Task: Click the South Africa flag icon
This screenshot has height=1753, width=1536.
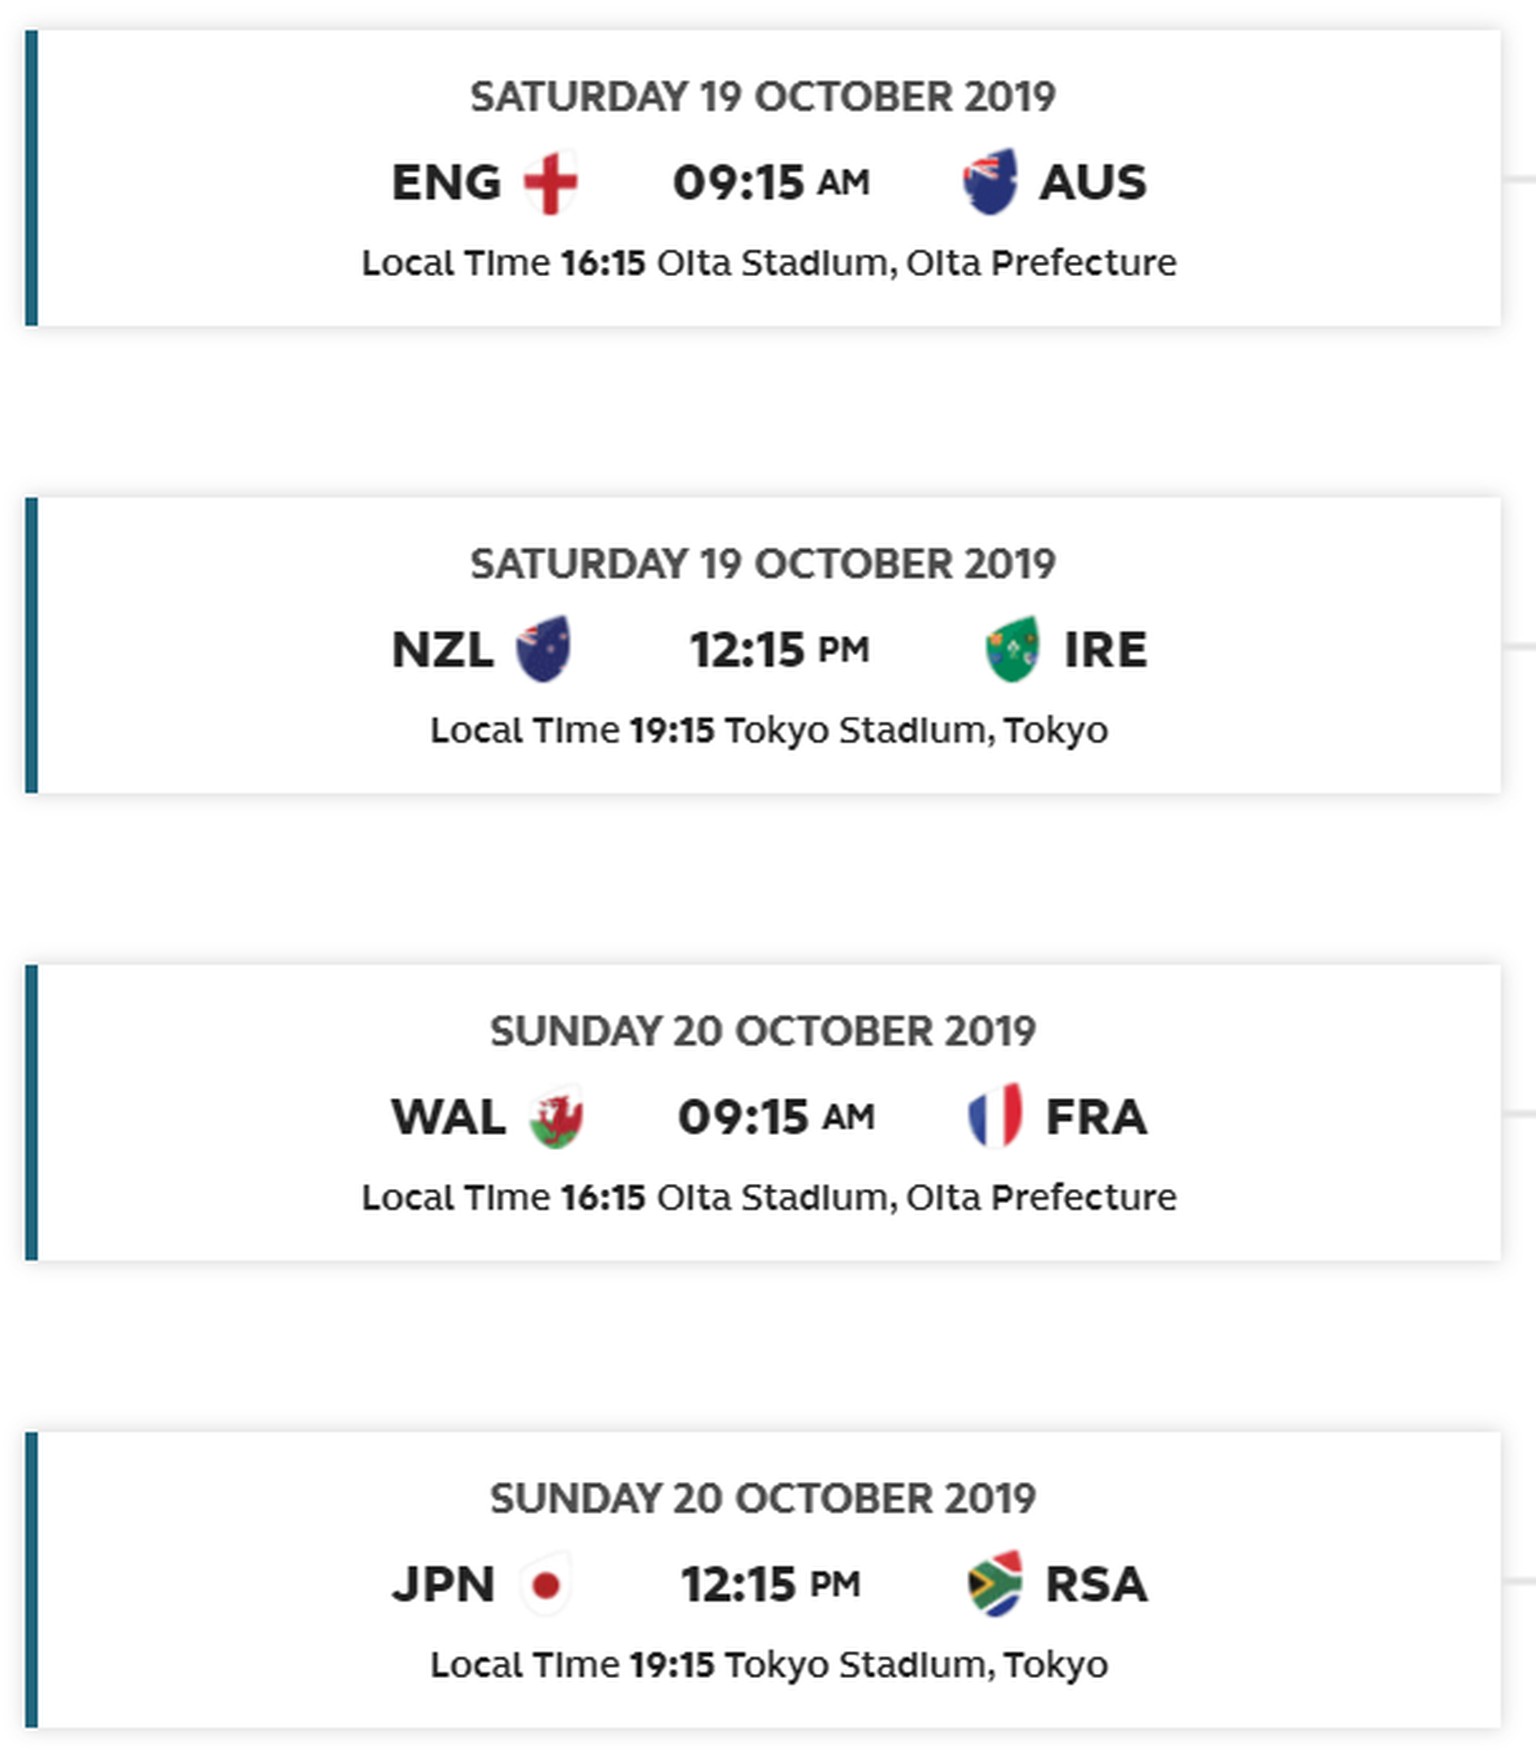Action: [x=995, y=1584]
